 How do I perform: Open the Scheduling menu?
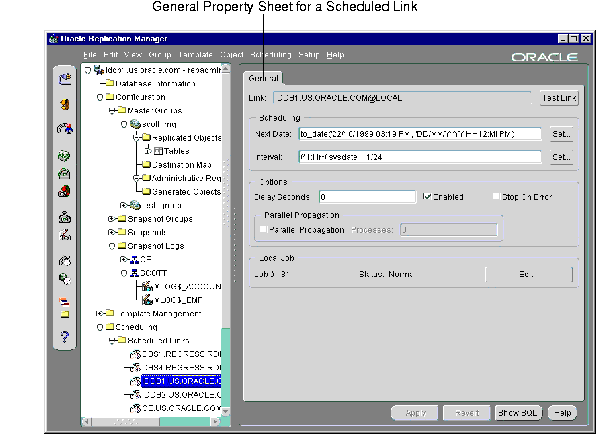270,53
